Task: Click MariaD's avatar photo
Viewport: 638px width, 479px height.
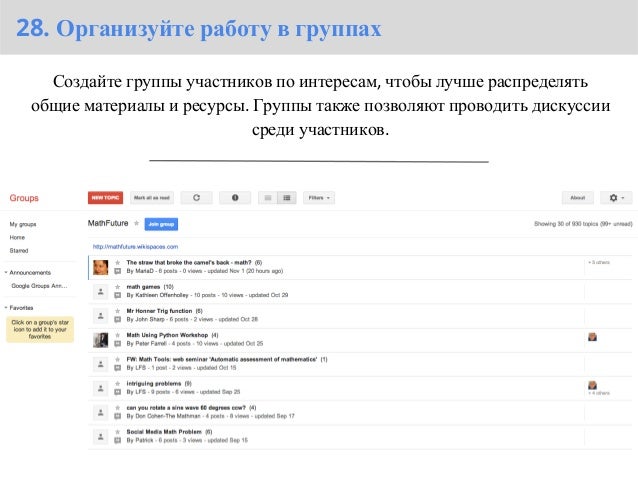Action: [101, 267]
